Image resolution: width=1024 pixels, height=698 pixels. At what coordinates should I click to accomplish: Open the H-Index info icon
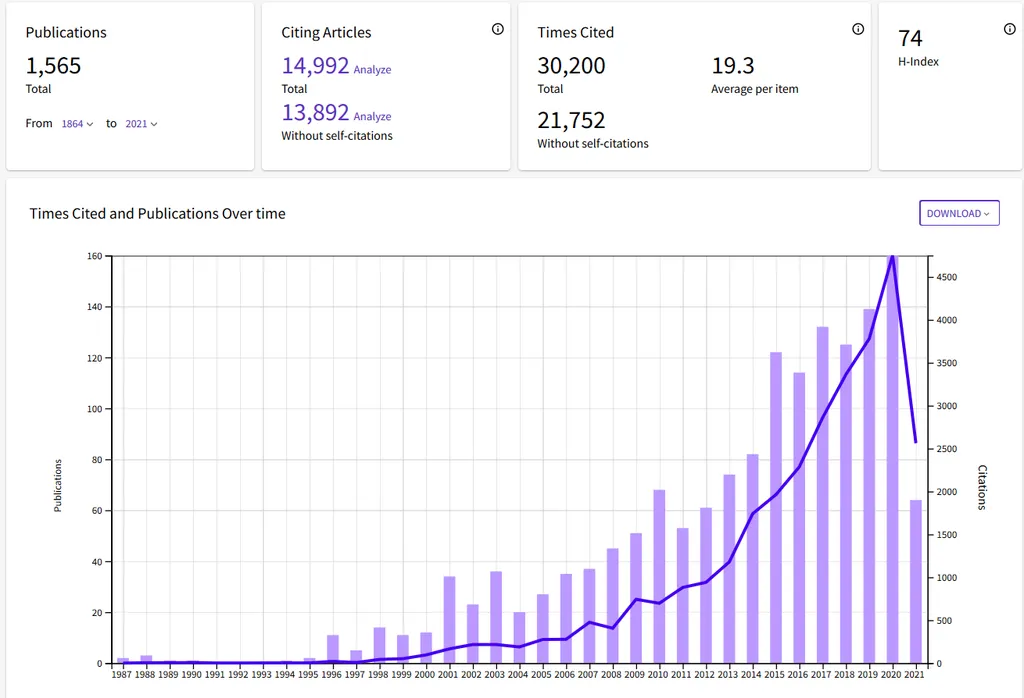pos(1010,29)
